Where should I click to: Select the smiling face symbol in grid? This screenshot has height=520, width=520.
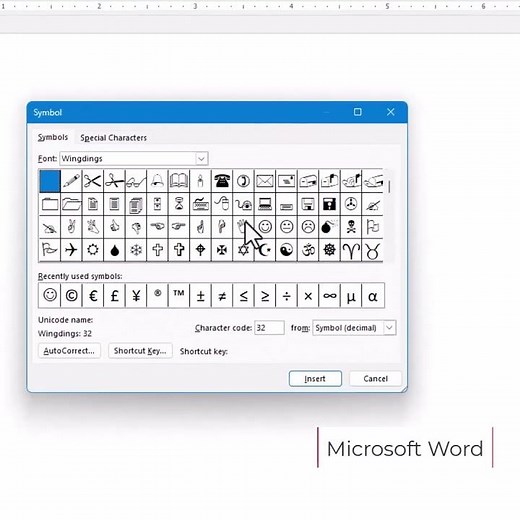(x=265, y=227)
